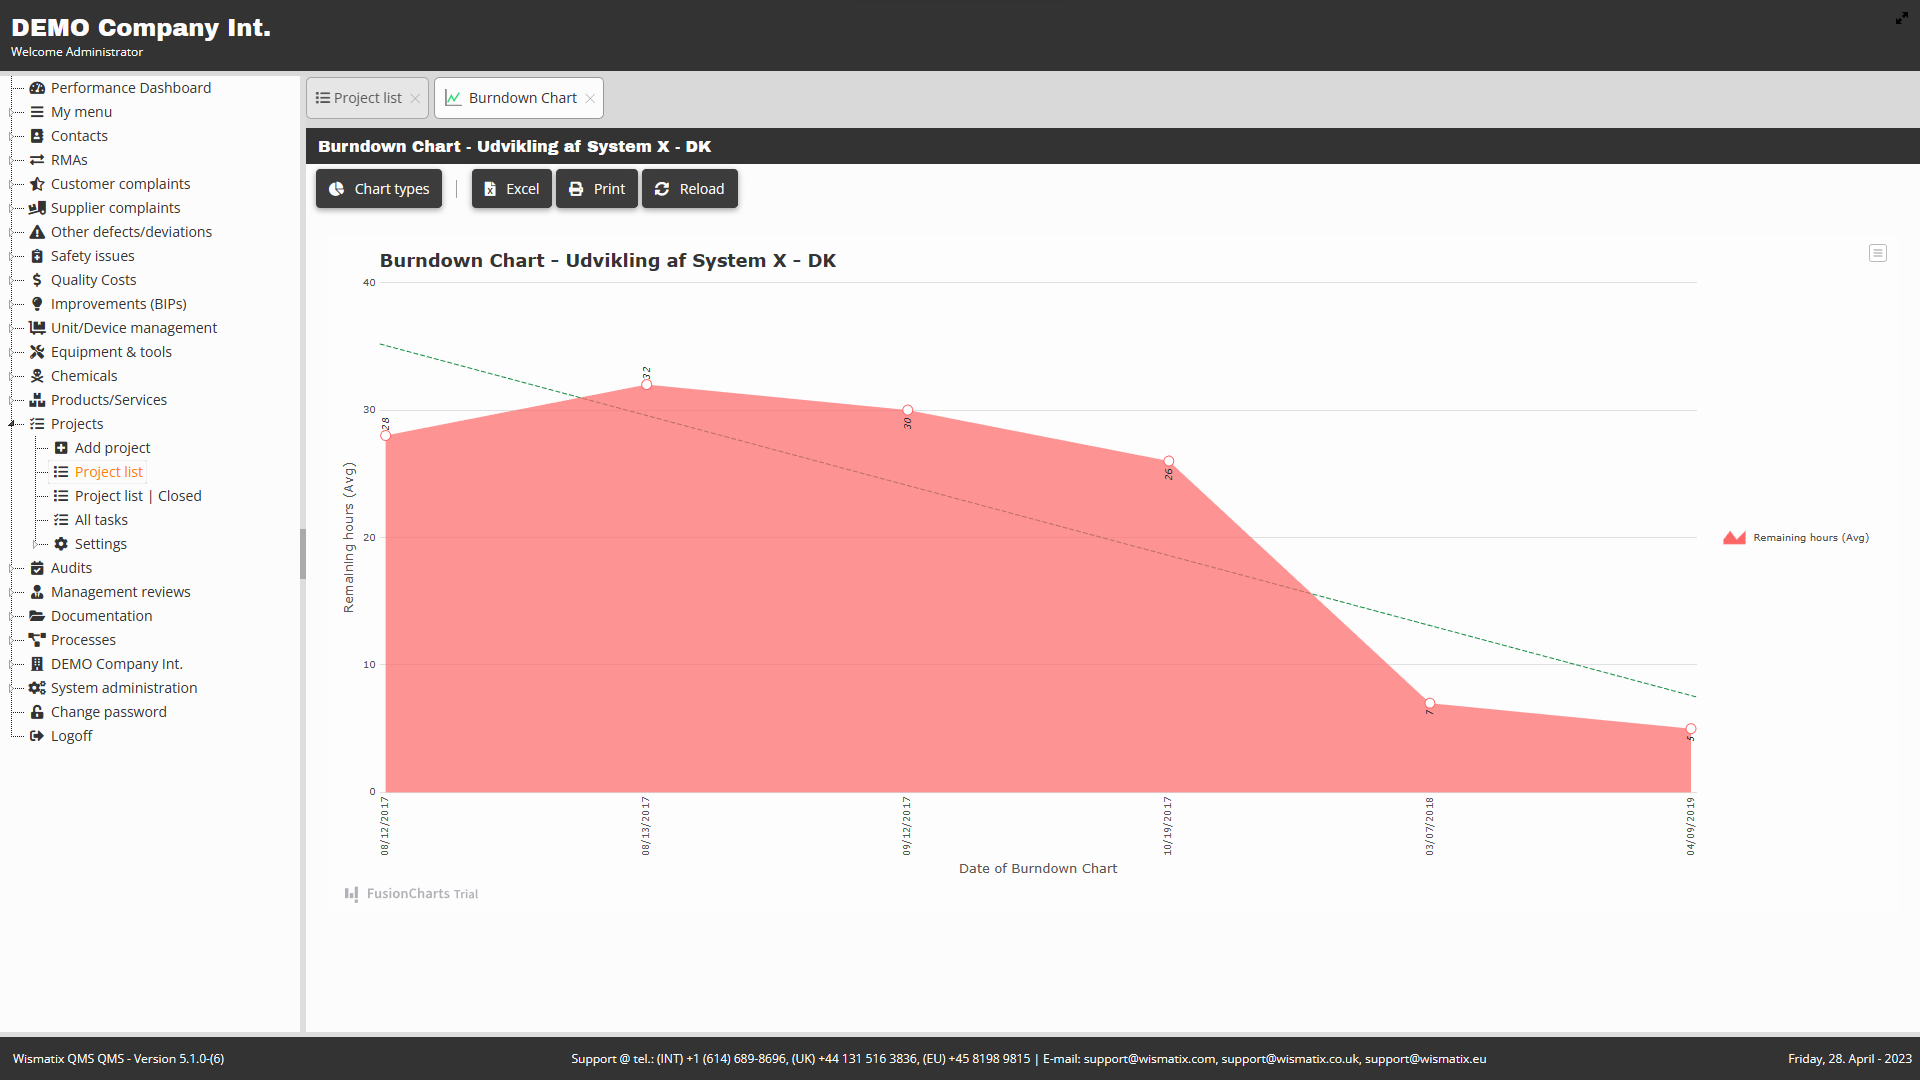Image resolution: width=1920 pixels, height=1080 pixels.
Task: Click the x-axis date label 03/07/2018
Action: tap(1429, 826)
